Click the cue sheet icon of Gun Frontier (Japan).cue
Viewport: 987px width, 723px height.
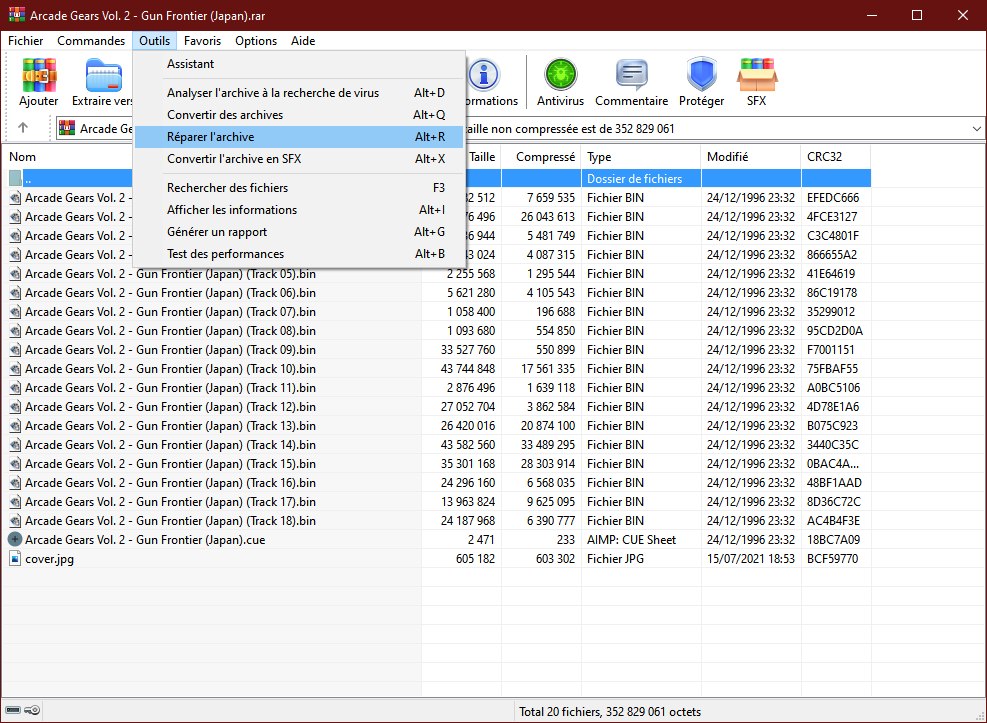(15, 539)
